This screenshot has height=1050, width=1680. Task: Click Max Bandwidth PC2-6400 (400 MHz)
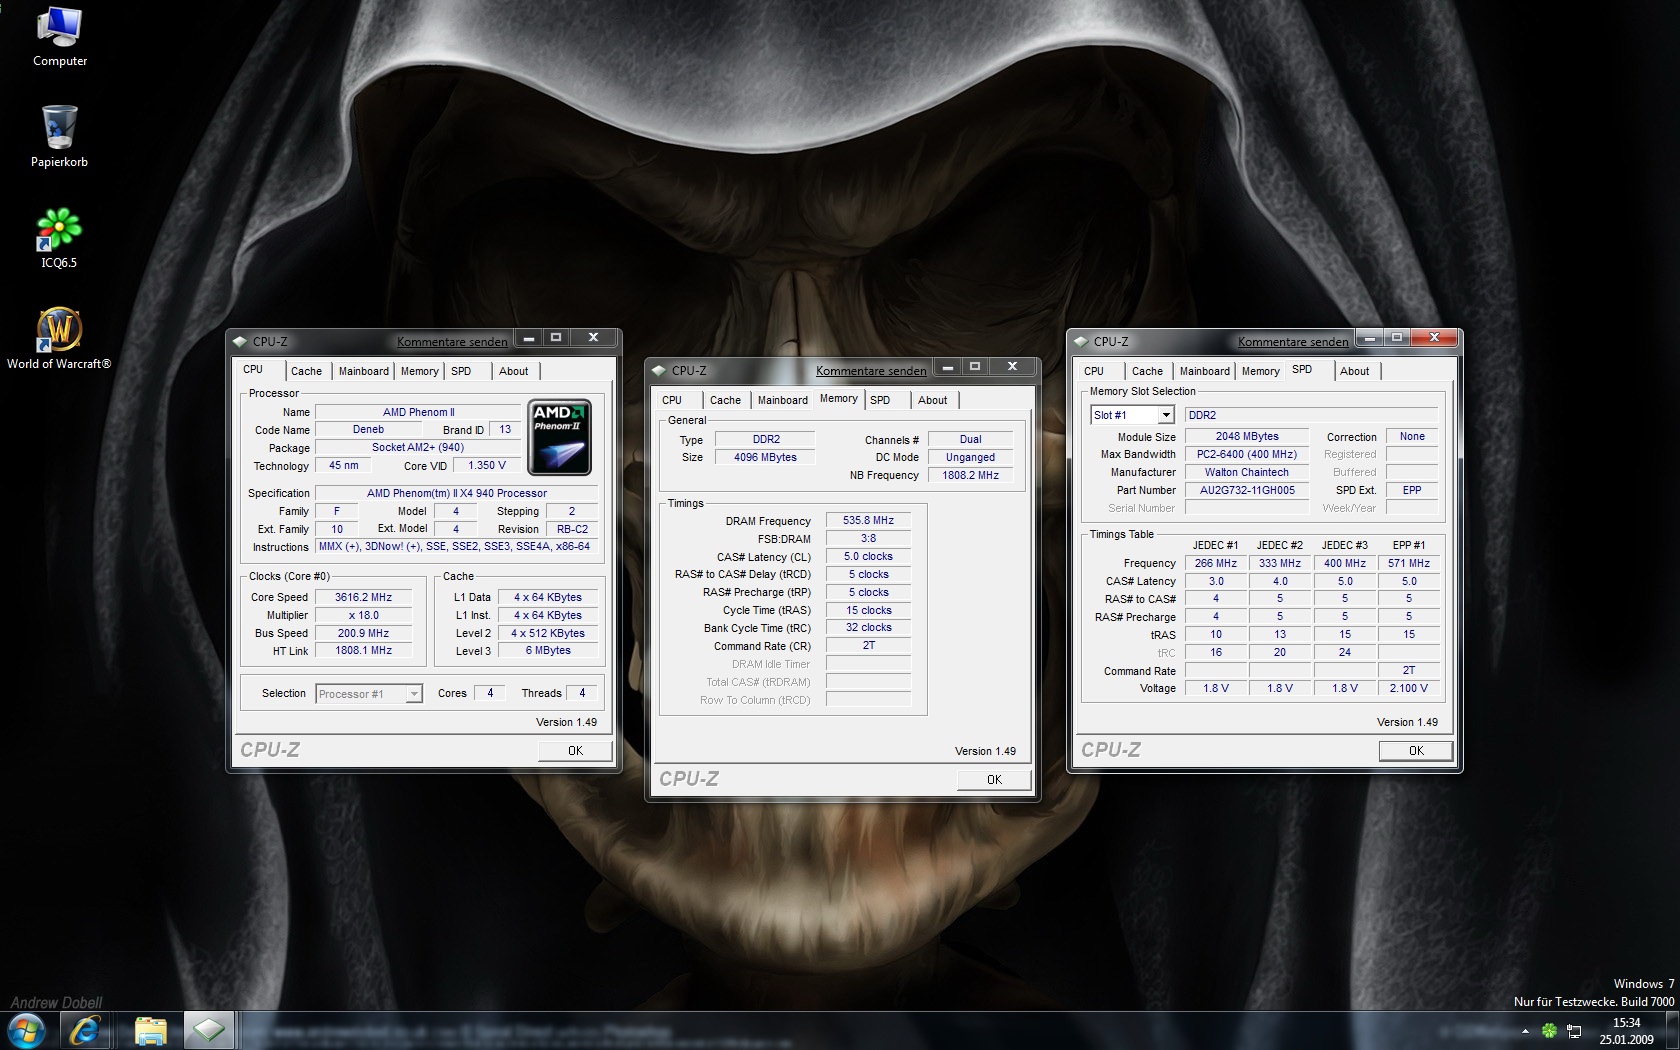[x=1247, y=455]
